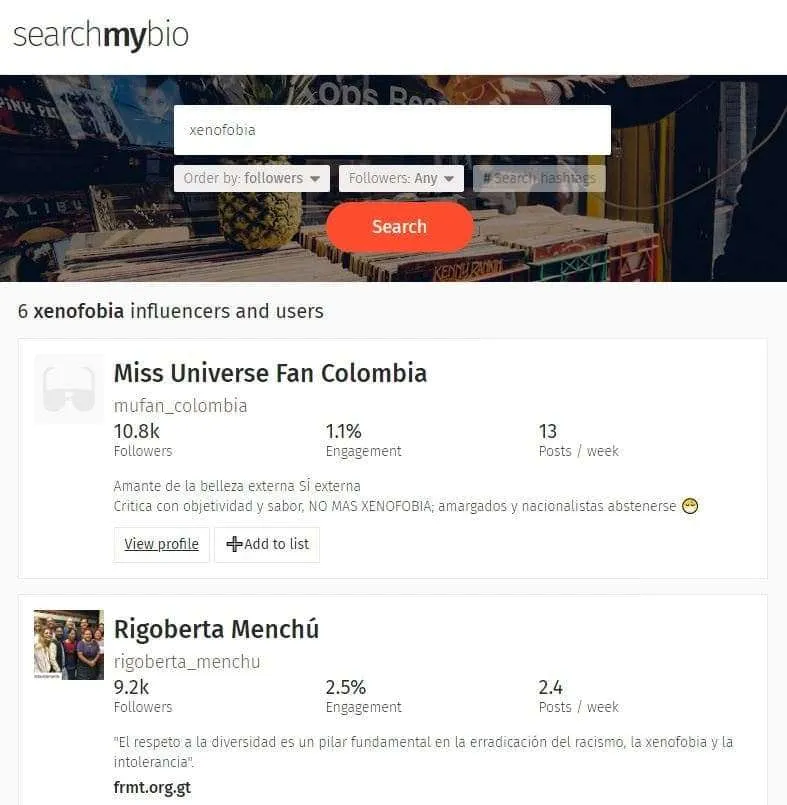The image size is (787, 805).
Task: Visit the frmt.org.gt link
Action: [152, 788]
